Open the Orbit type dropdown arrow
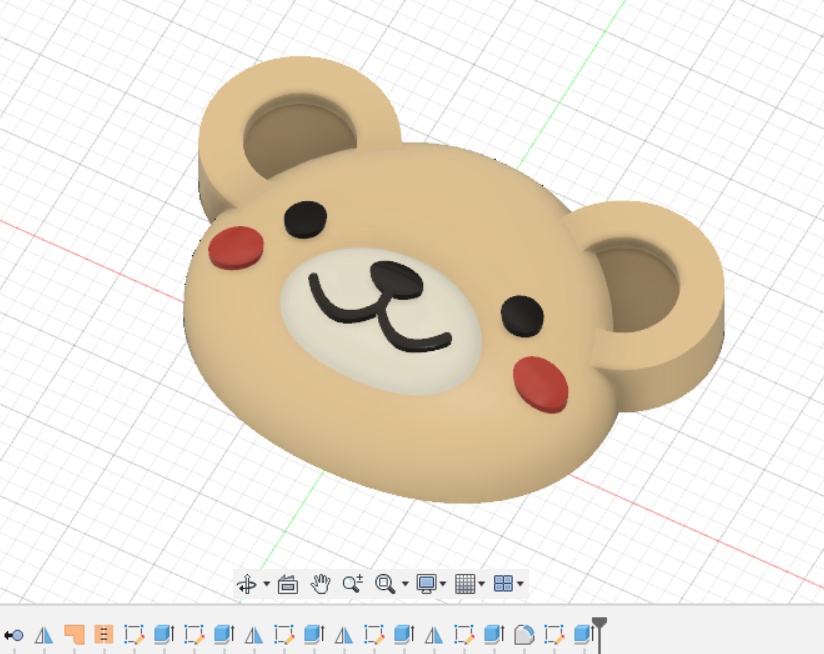824x654 pixels. coord(266,584)
